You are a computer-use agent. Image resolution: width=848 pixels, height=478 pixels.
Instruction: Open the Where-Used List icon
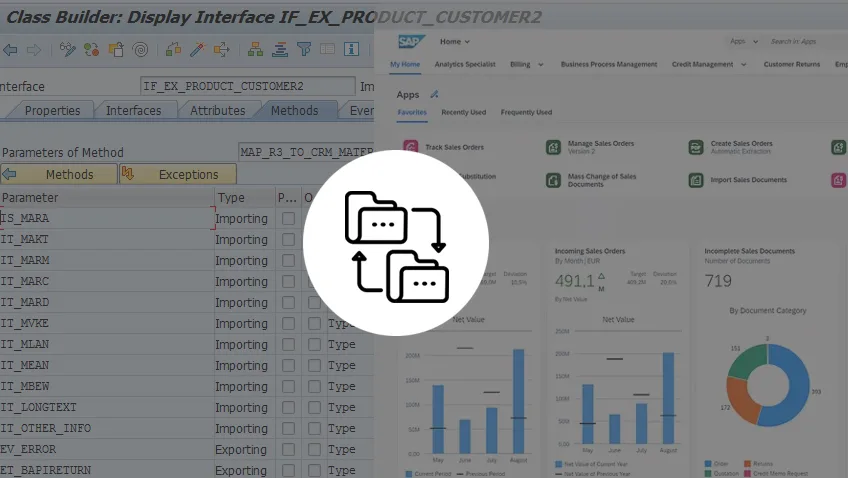point(221,50)
